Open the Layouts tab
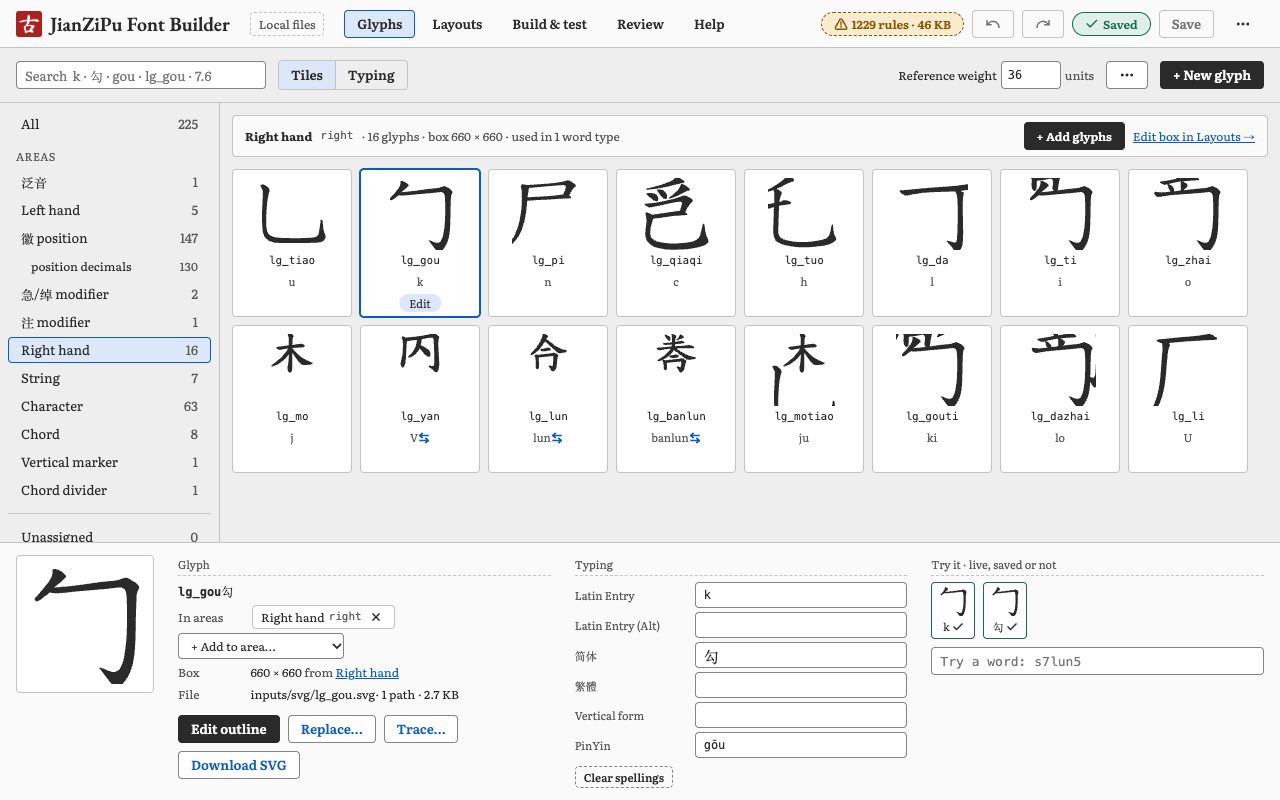 457,25
